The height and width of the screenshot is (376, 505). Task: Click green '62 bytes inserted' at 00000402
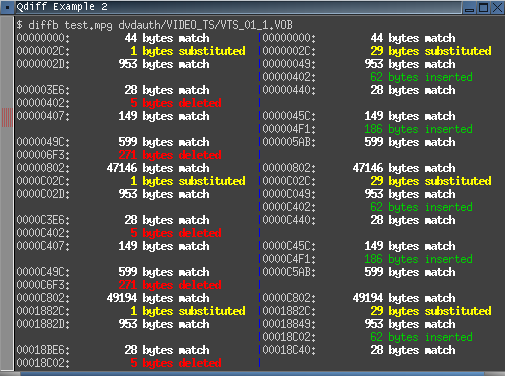(x=421, y=77)
